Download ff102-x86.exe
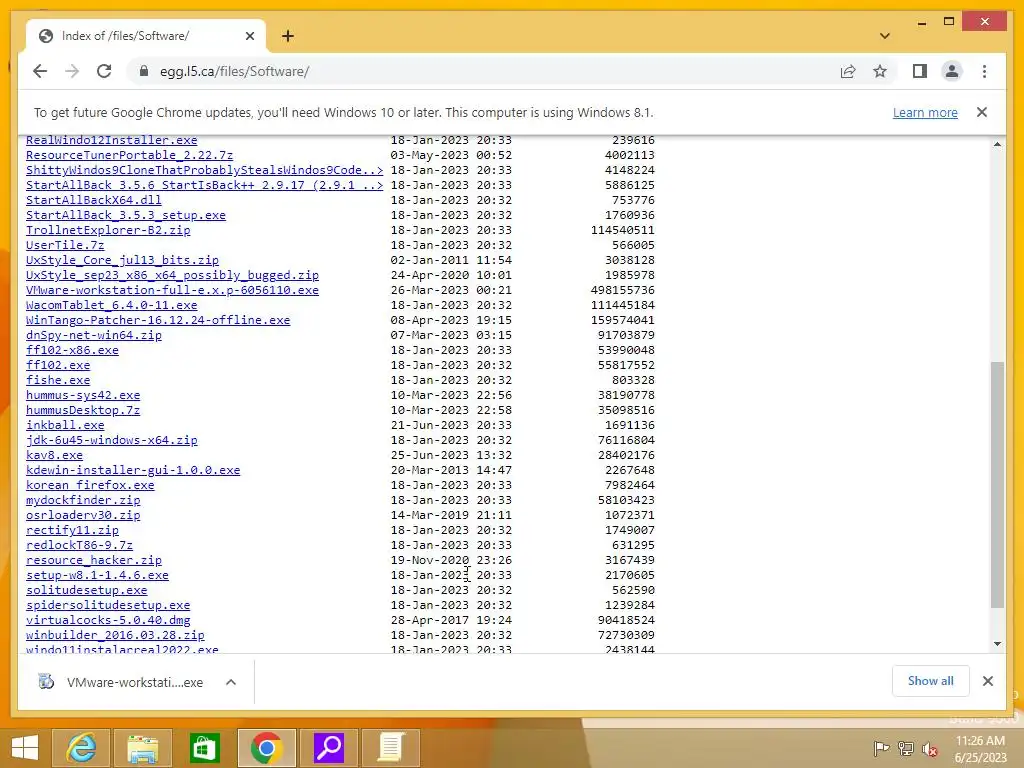Viewport: 1024px width, 768px height. coord(72,350)
